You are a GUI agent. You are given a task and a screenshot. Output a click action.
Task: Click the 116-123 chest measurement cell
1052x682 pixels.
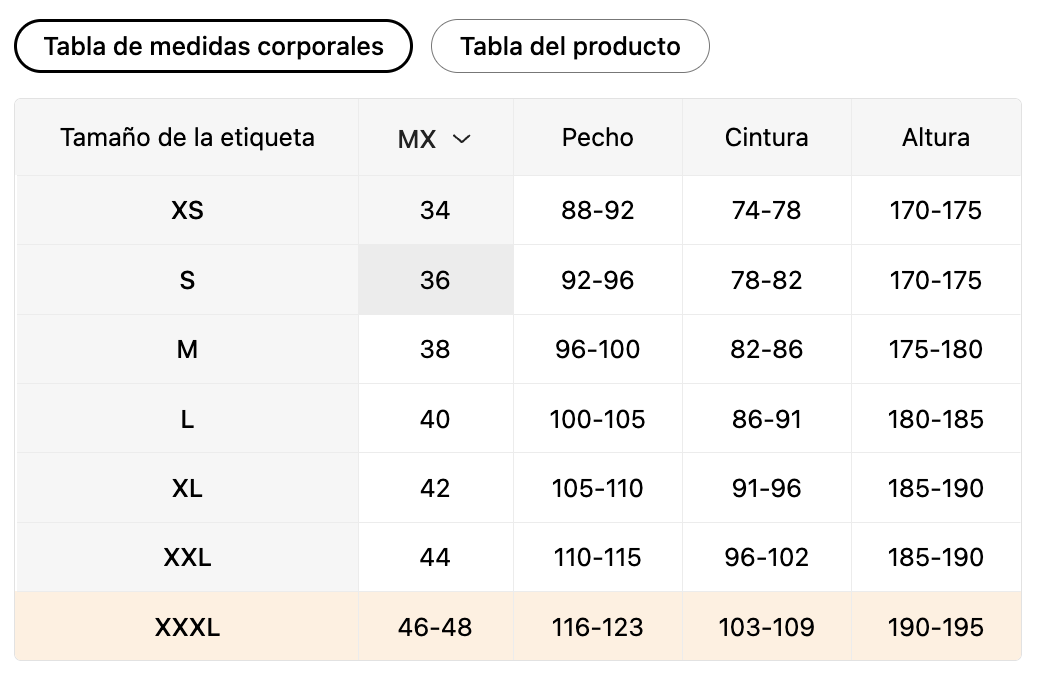click(x=598, y=627)
